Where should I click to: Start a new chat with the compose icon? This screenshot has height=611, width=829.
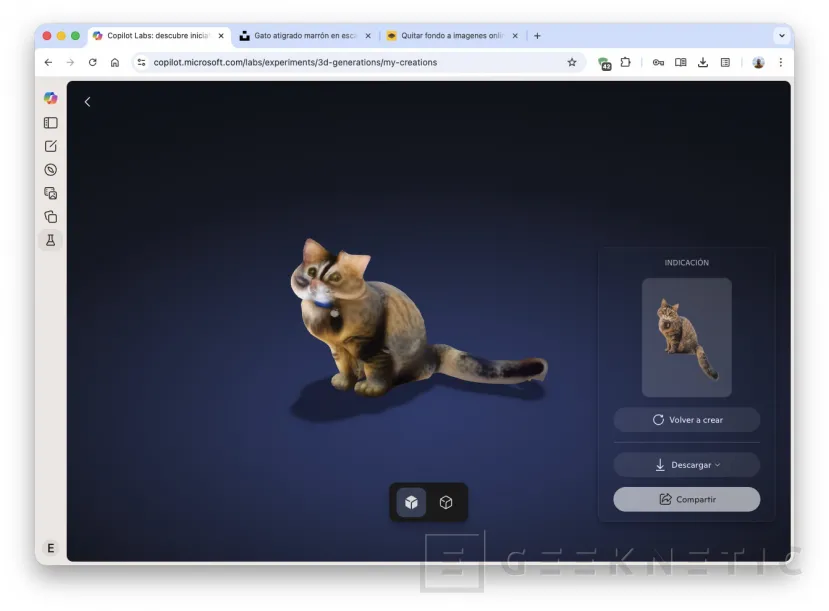(50, 145)
